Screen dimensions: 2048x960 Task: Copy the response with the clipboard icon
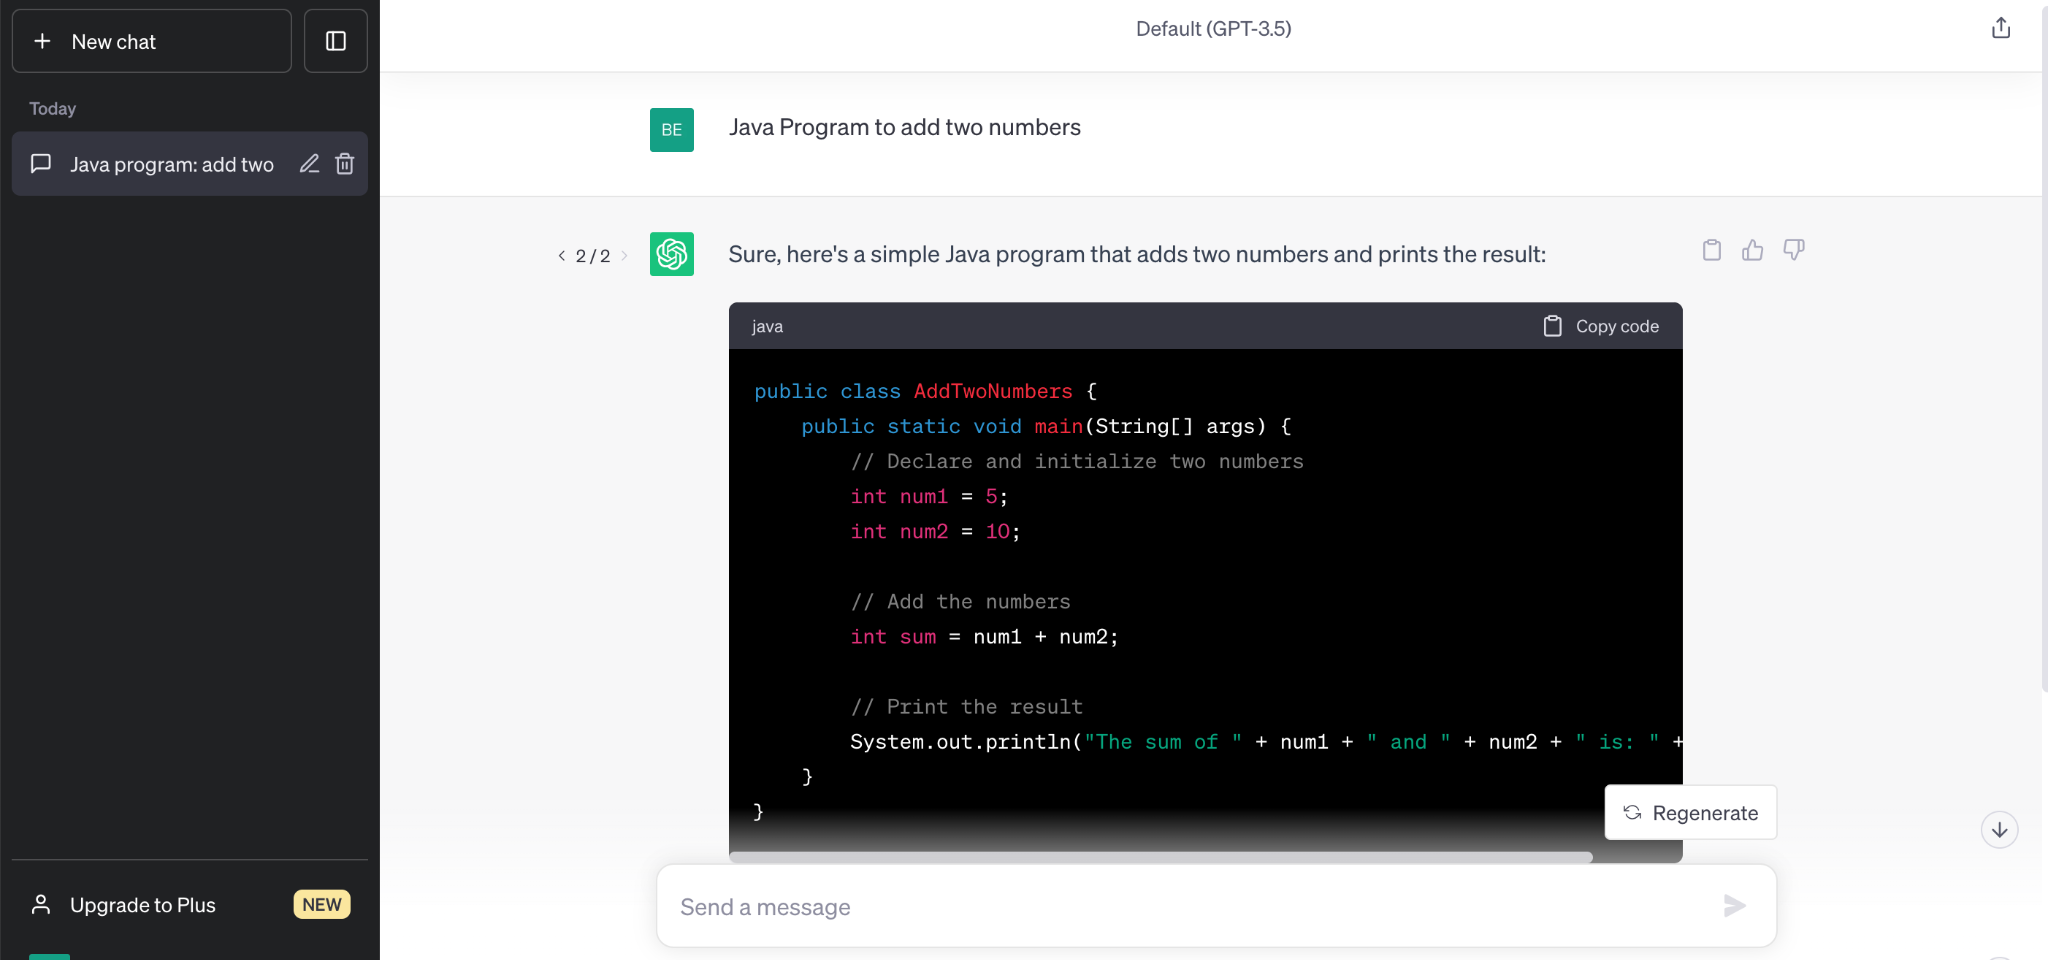(1712, 250)
